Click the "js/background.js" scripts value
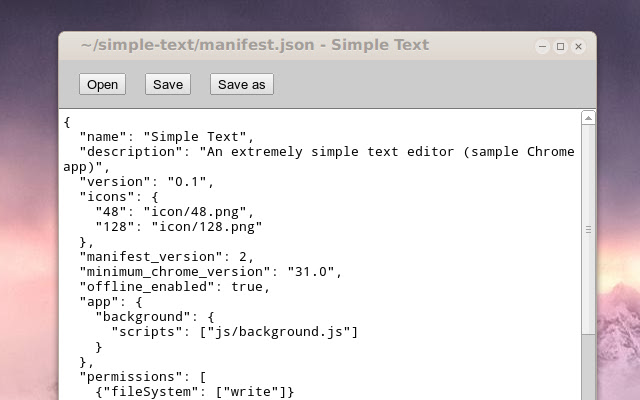 (x=279, y=332)
